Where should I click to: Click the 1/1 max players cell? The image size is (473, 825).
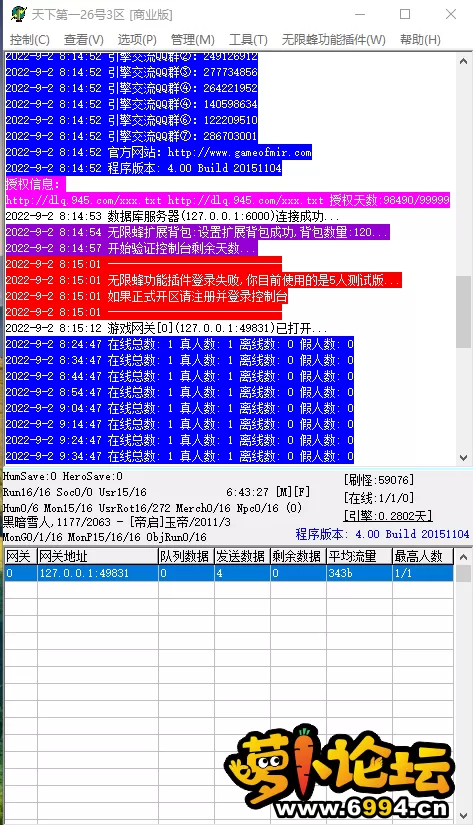[x=423, y=573]
